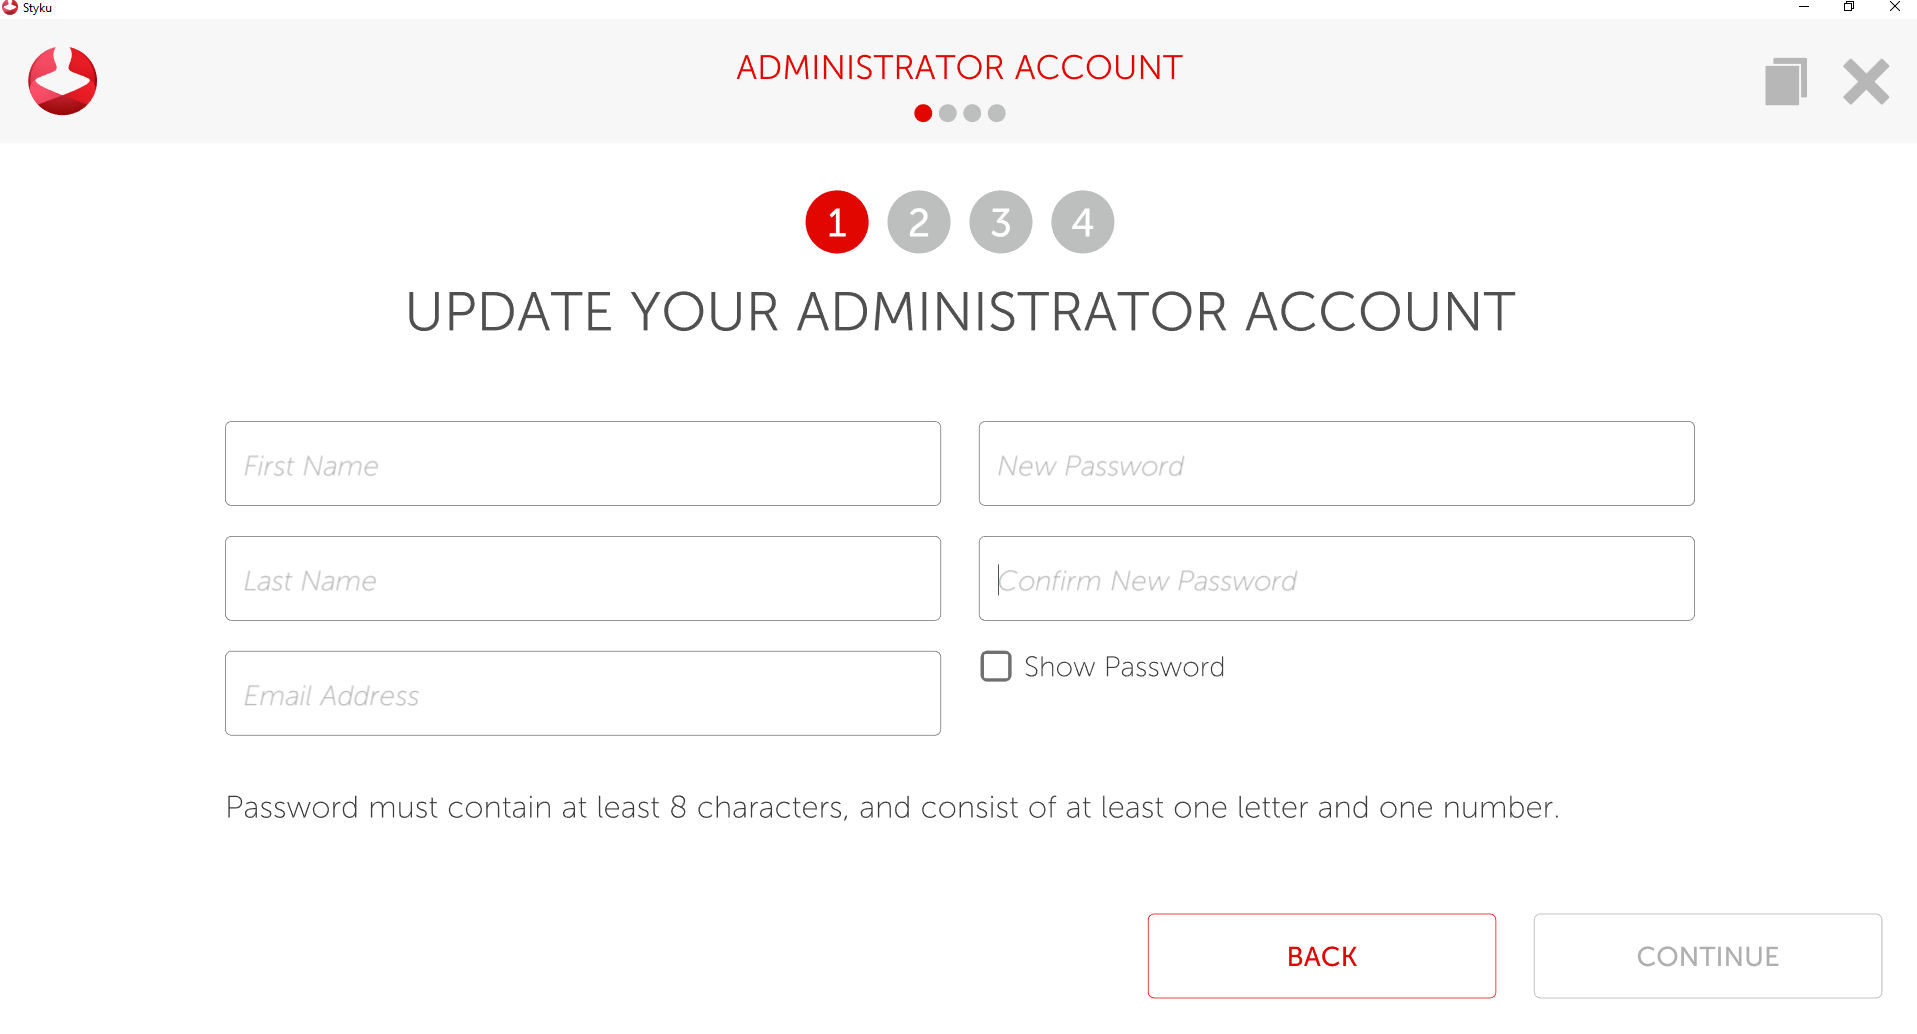
Task: Click the first red progress dot
Action: tap(923, 113)
